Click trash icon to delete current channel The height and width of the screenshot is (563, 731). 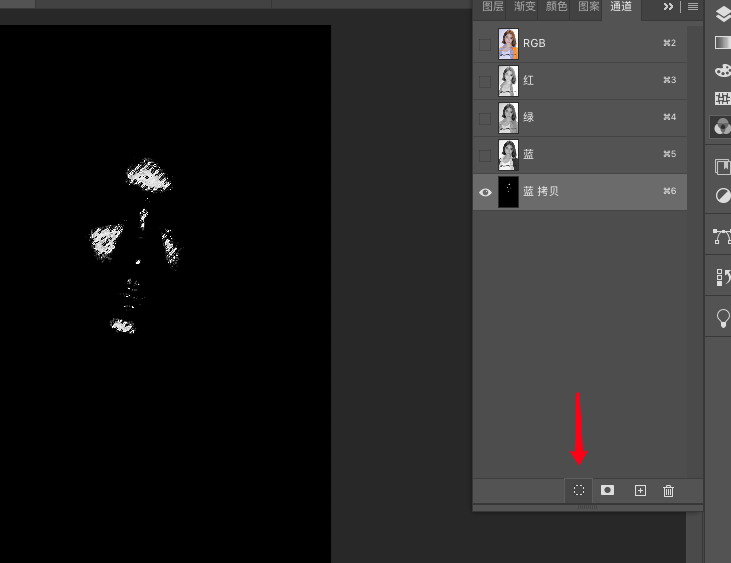point(669,491)
